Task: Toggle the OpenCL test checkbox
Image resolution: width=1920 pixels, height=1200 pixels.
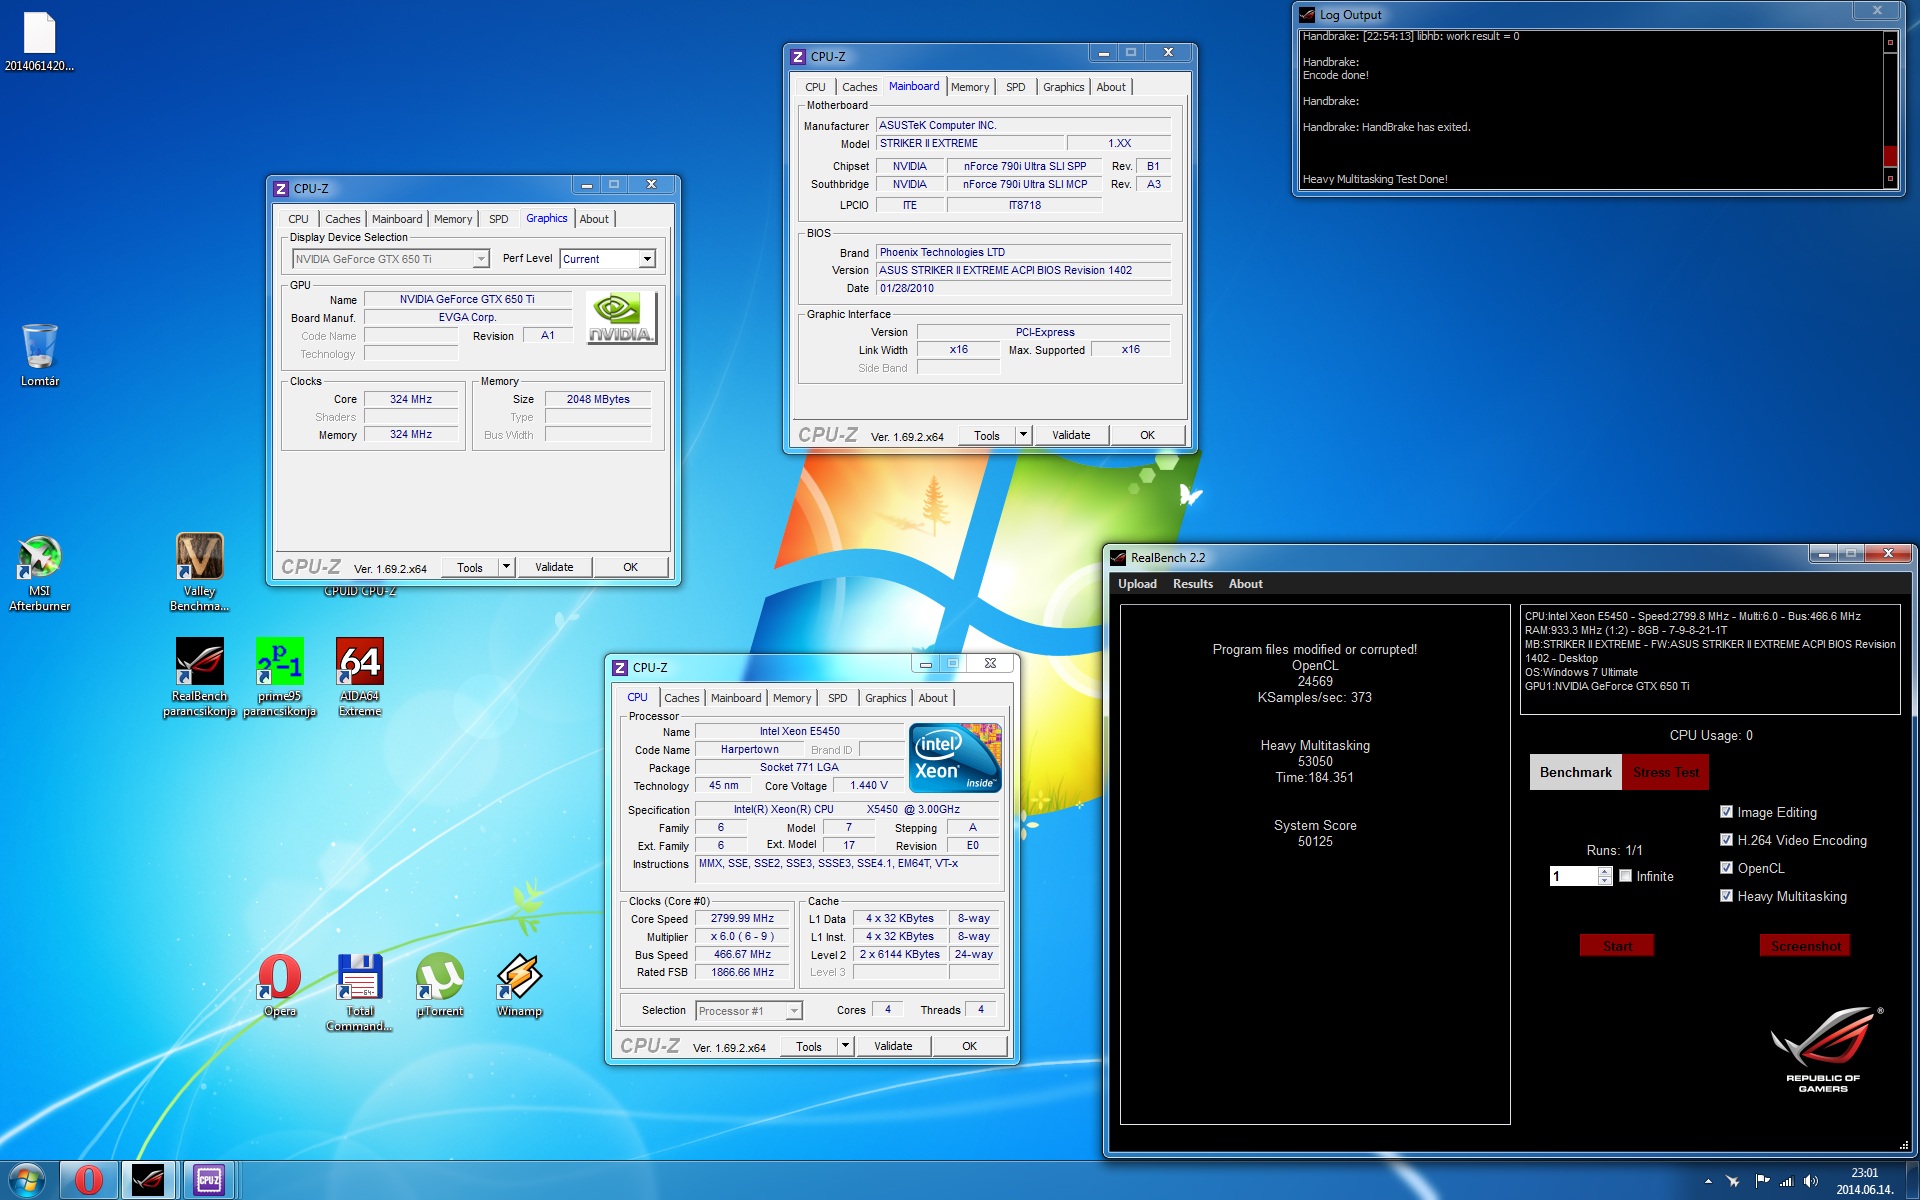Action: 1726,868
